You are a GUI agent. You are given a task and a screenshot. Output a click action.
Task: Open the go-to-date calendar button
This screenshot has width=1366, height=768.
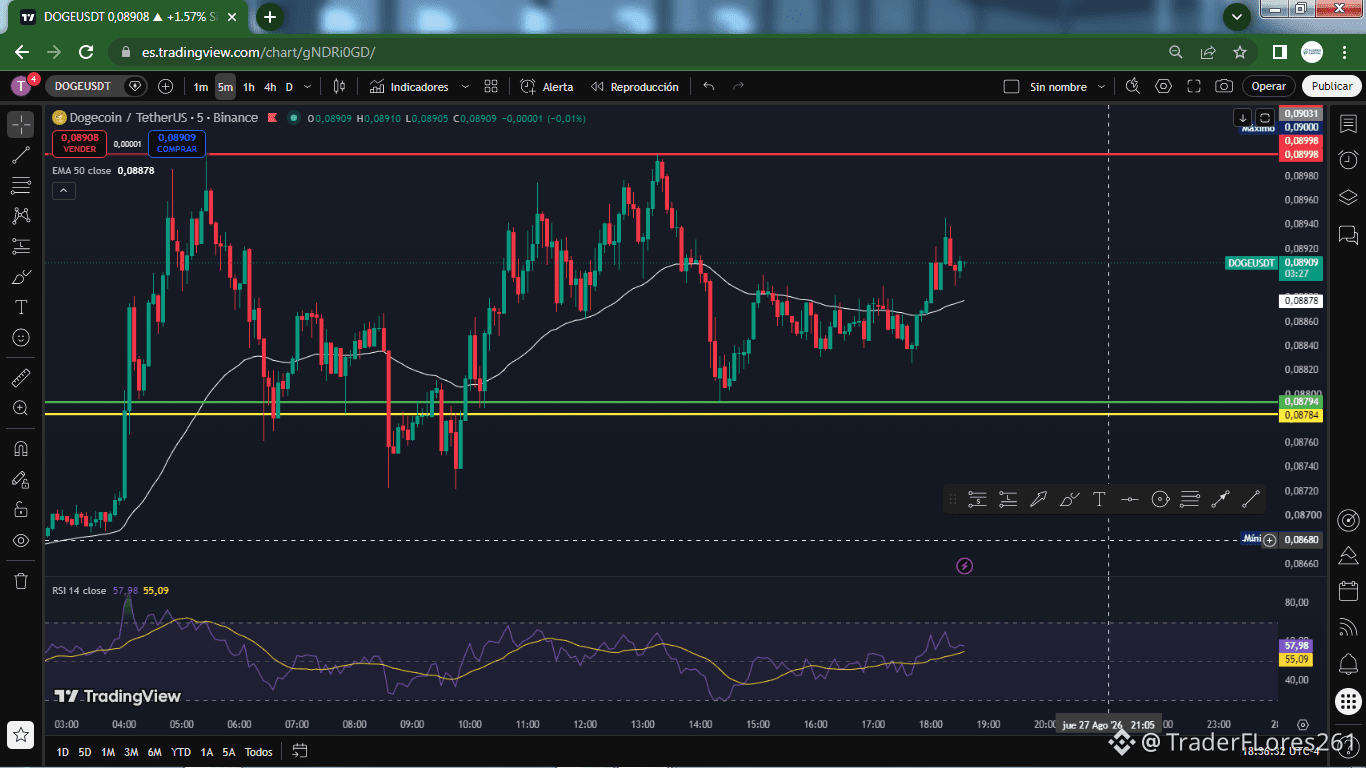(x=299, y=751)
